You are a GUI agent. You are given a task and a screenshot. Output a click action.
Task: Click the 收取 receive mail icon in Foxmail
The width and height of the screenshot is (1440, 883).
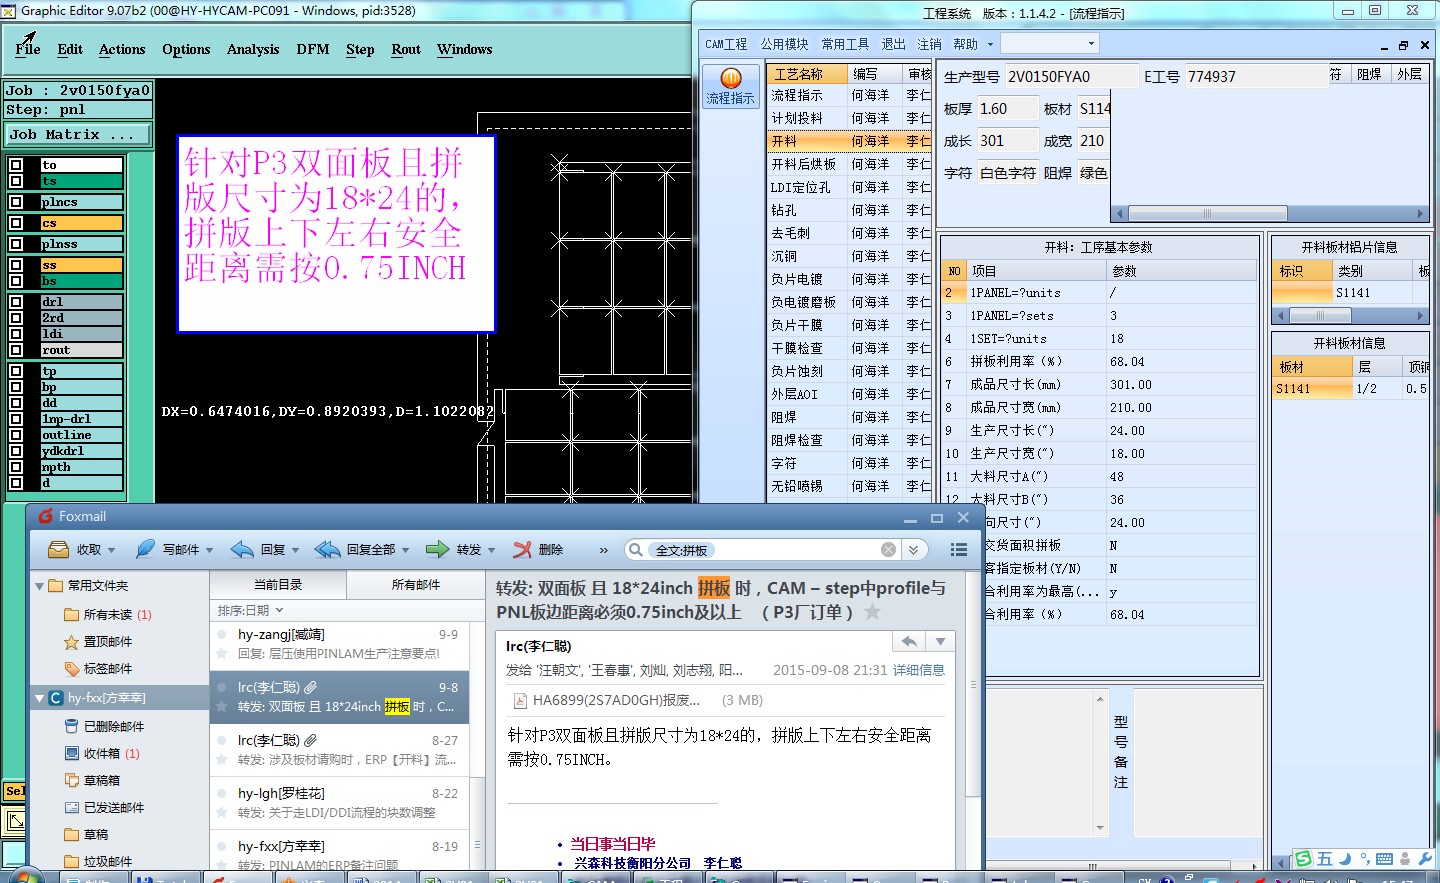point(59,550)
